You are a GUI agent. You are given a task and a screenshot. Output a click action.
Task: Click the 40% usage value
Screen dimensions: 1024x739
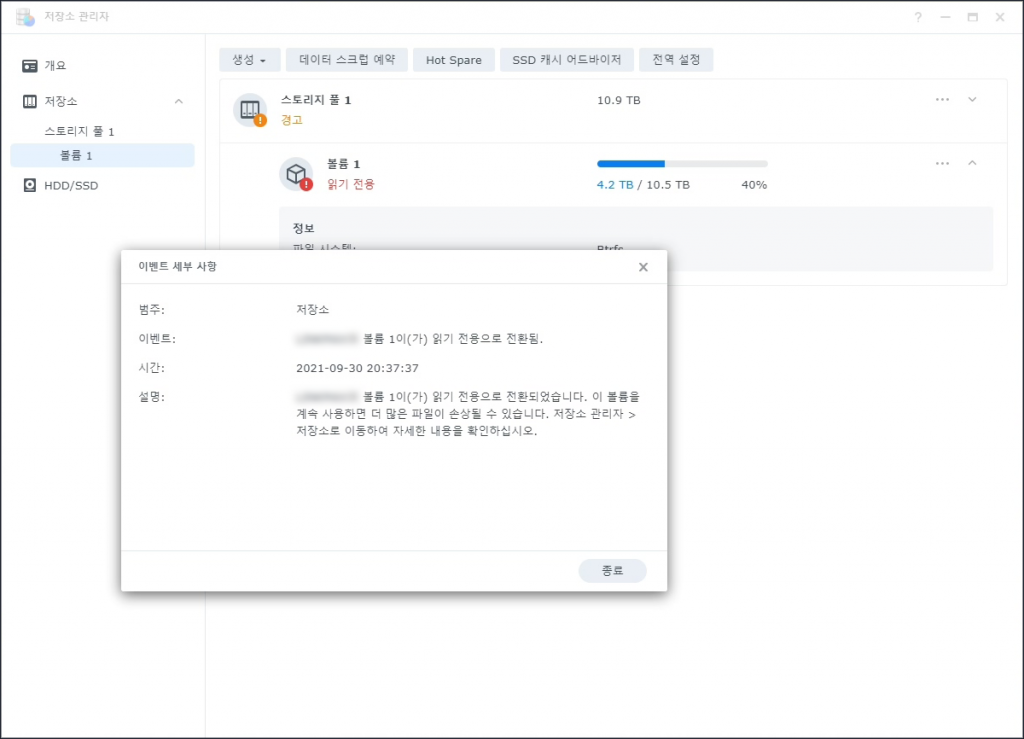point(754,185)
